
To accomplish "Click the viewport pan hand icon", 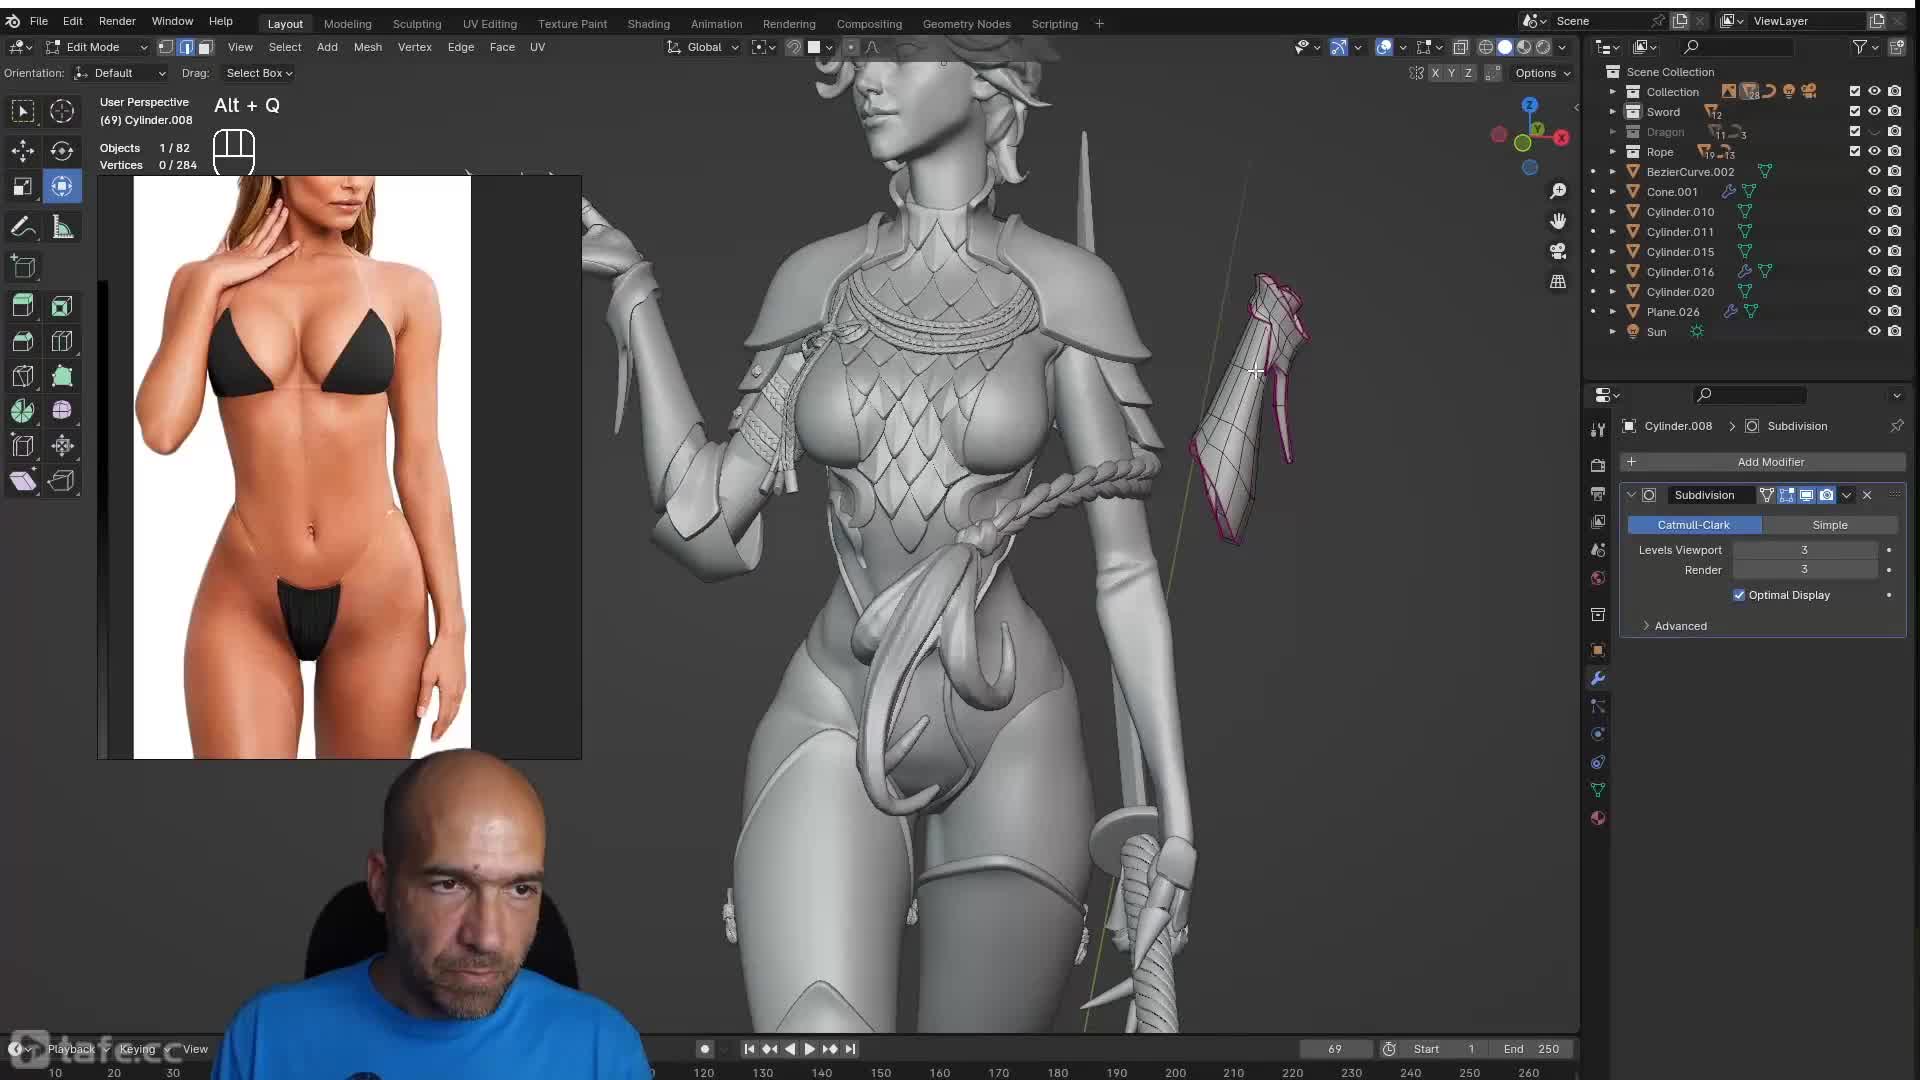I will (x=1558, y=221).
